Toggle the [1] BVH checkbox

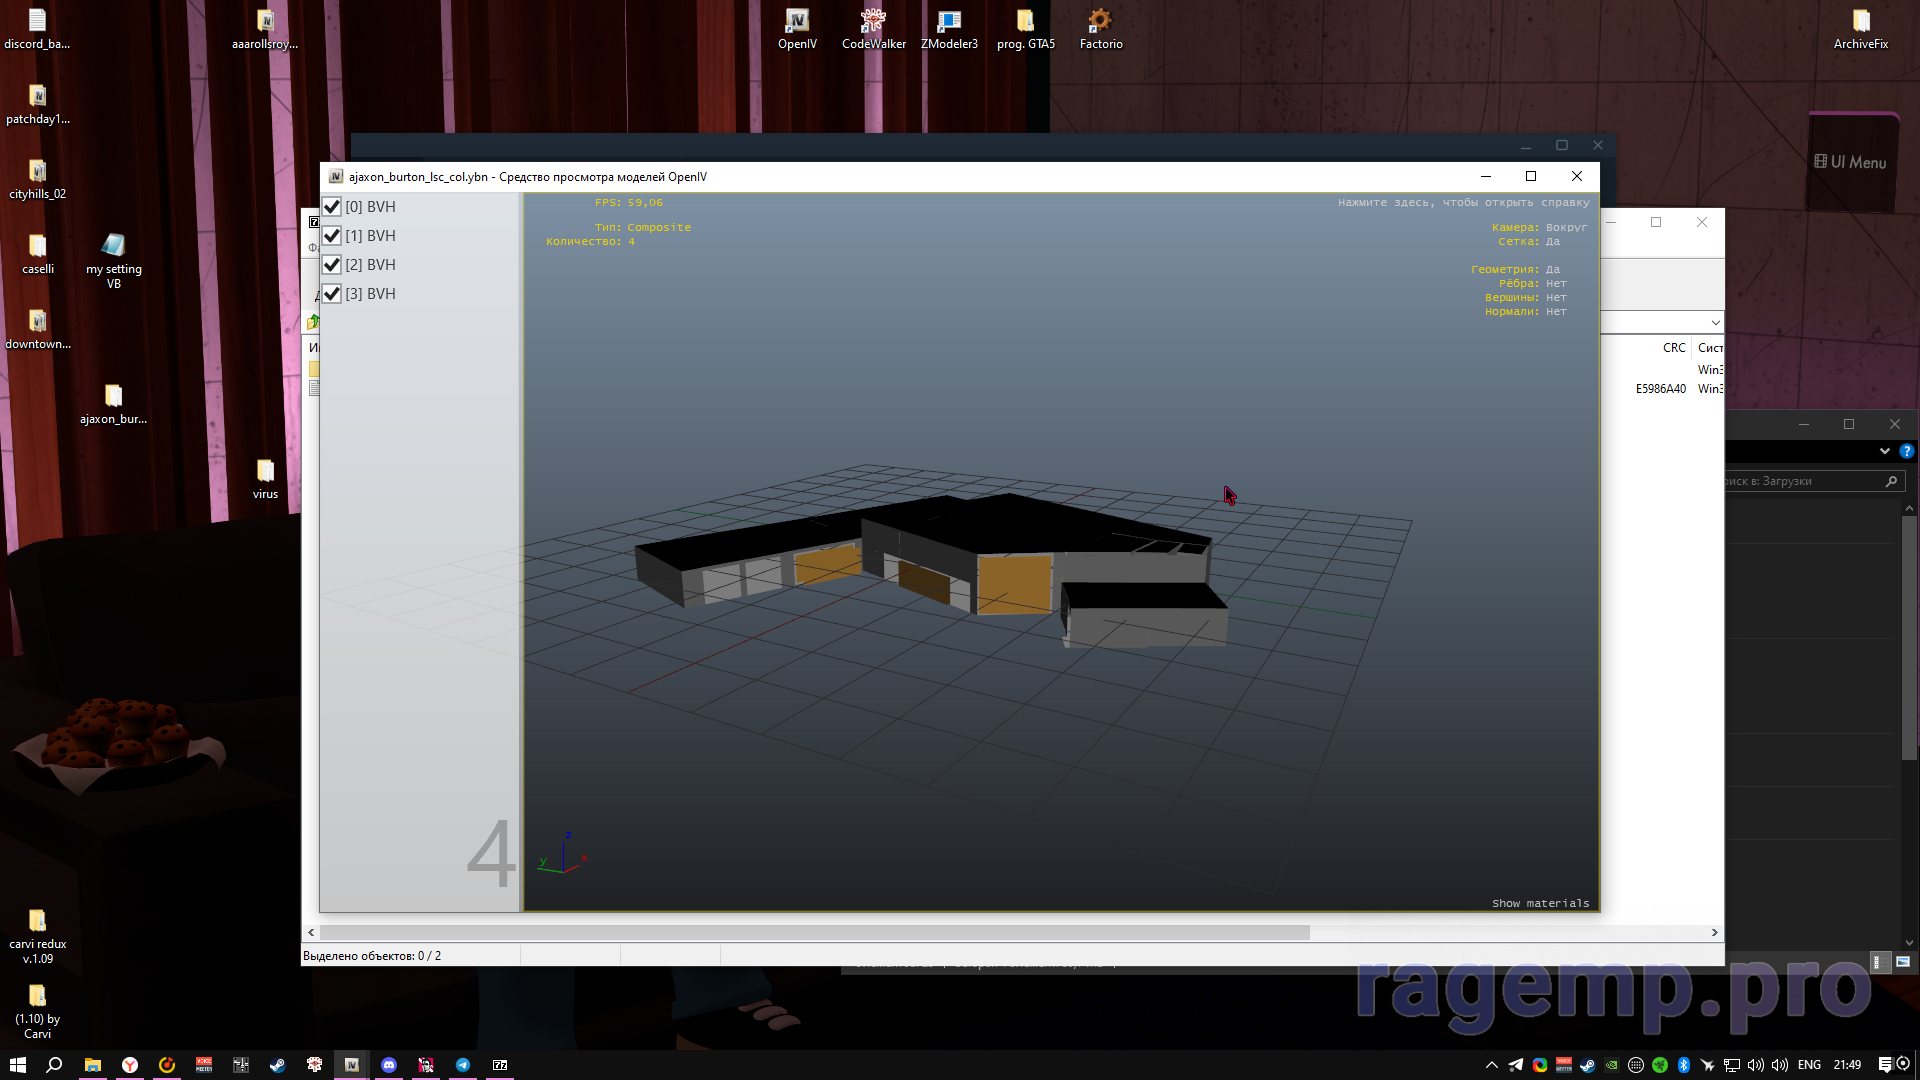(332, 236)
